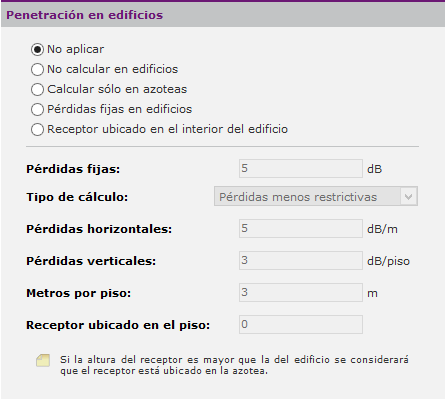Click the 'Pérdidas fijas' dB input field

pos(301,168)
